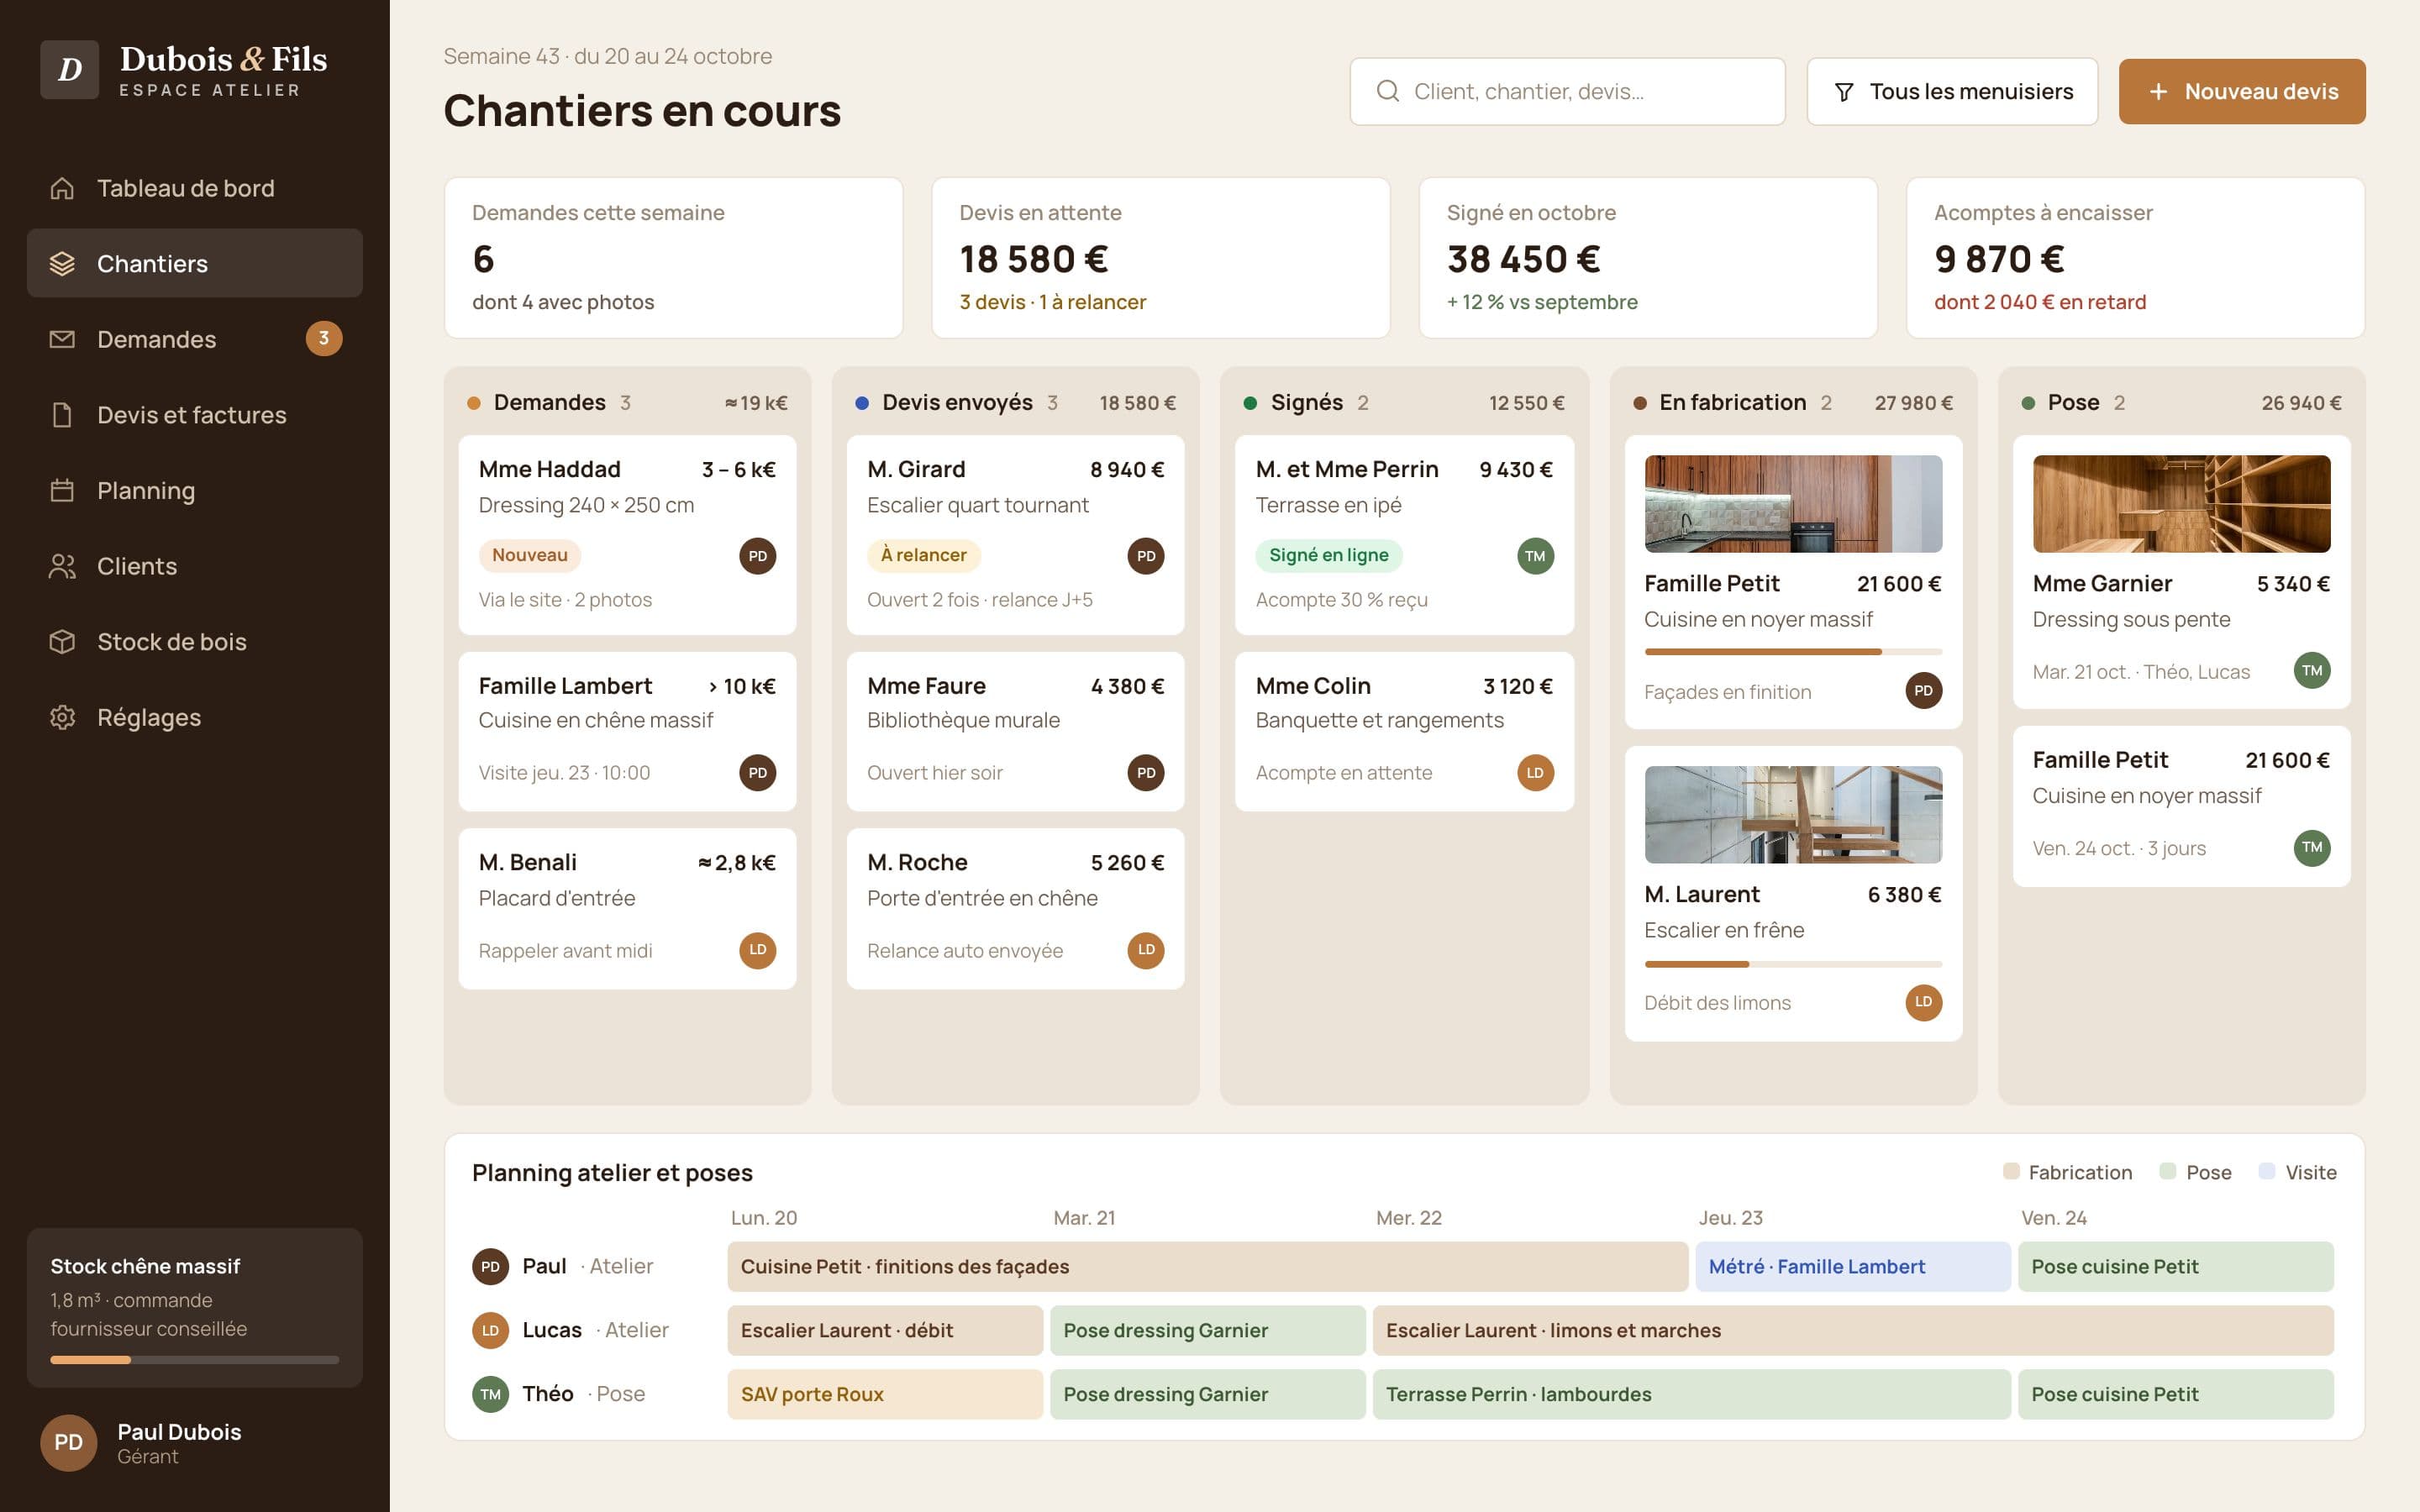Viewport: 2420px width, 1512px height.
Task: Go to Devis et factures
Action: pos(194,415)
